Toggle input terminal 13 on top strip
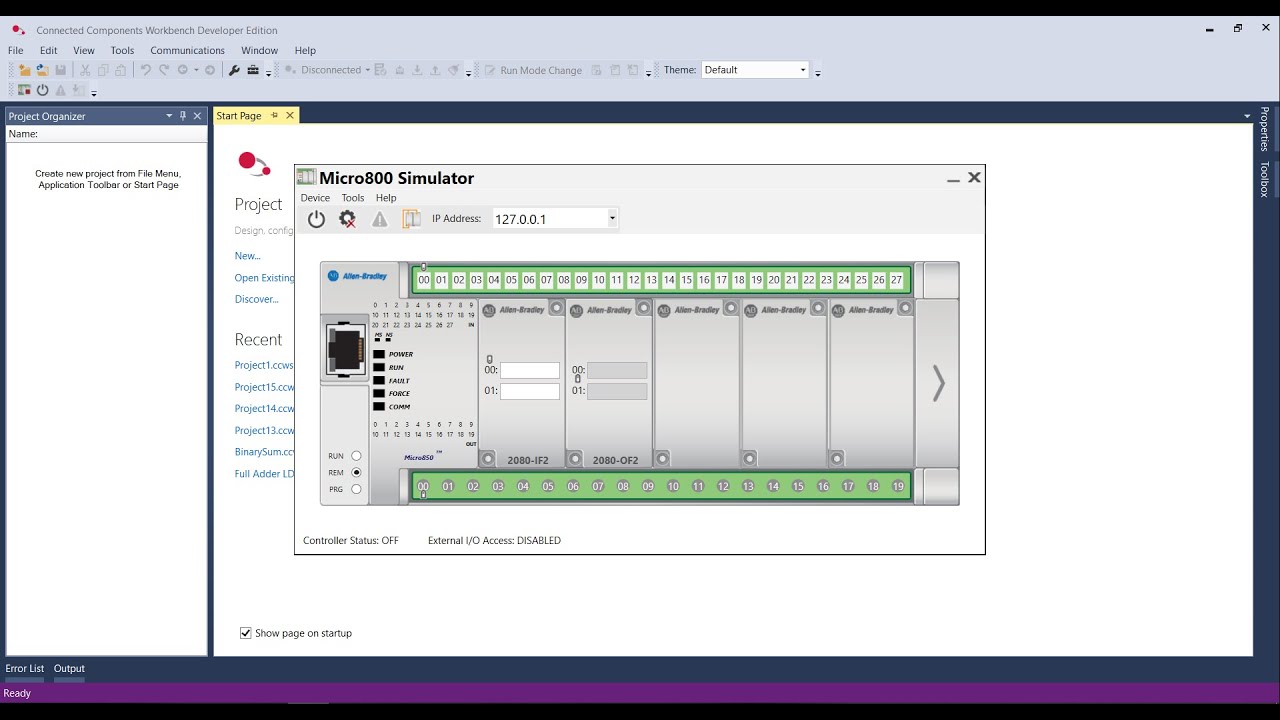The image size is (1280, 720). 651,280
